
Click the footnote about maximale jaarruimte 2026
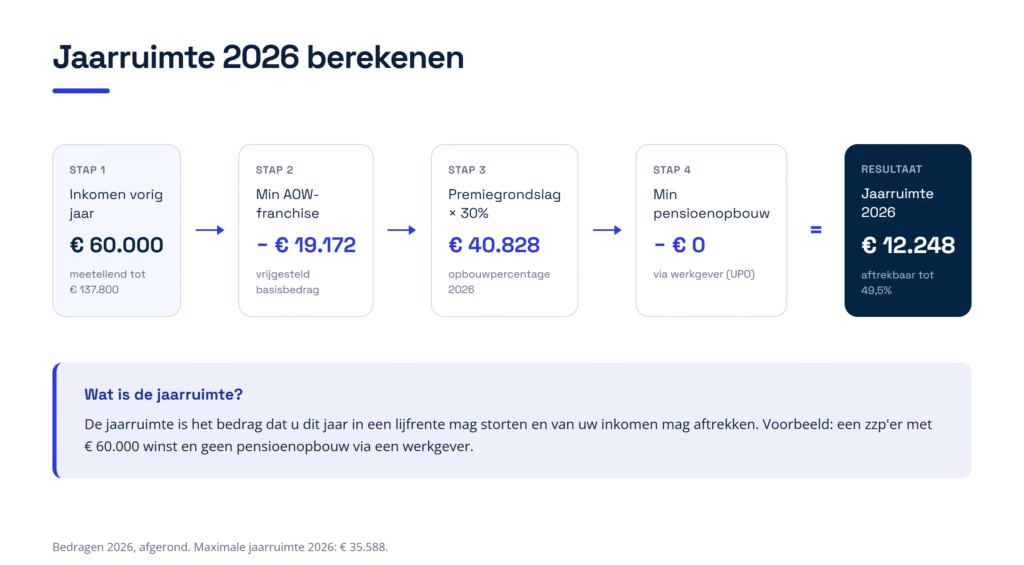[220, 547]
